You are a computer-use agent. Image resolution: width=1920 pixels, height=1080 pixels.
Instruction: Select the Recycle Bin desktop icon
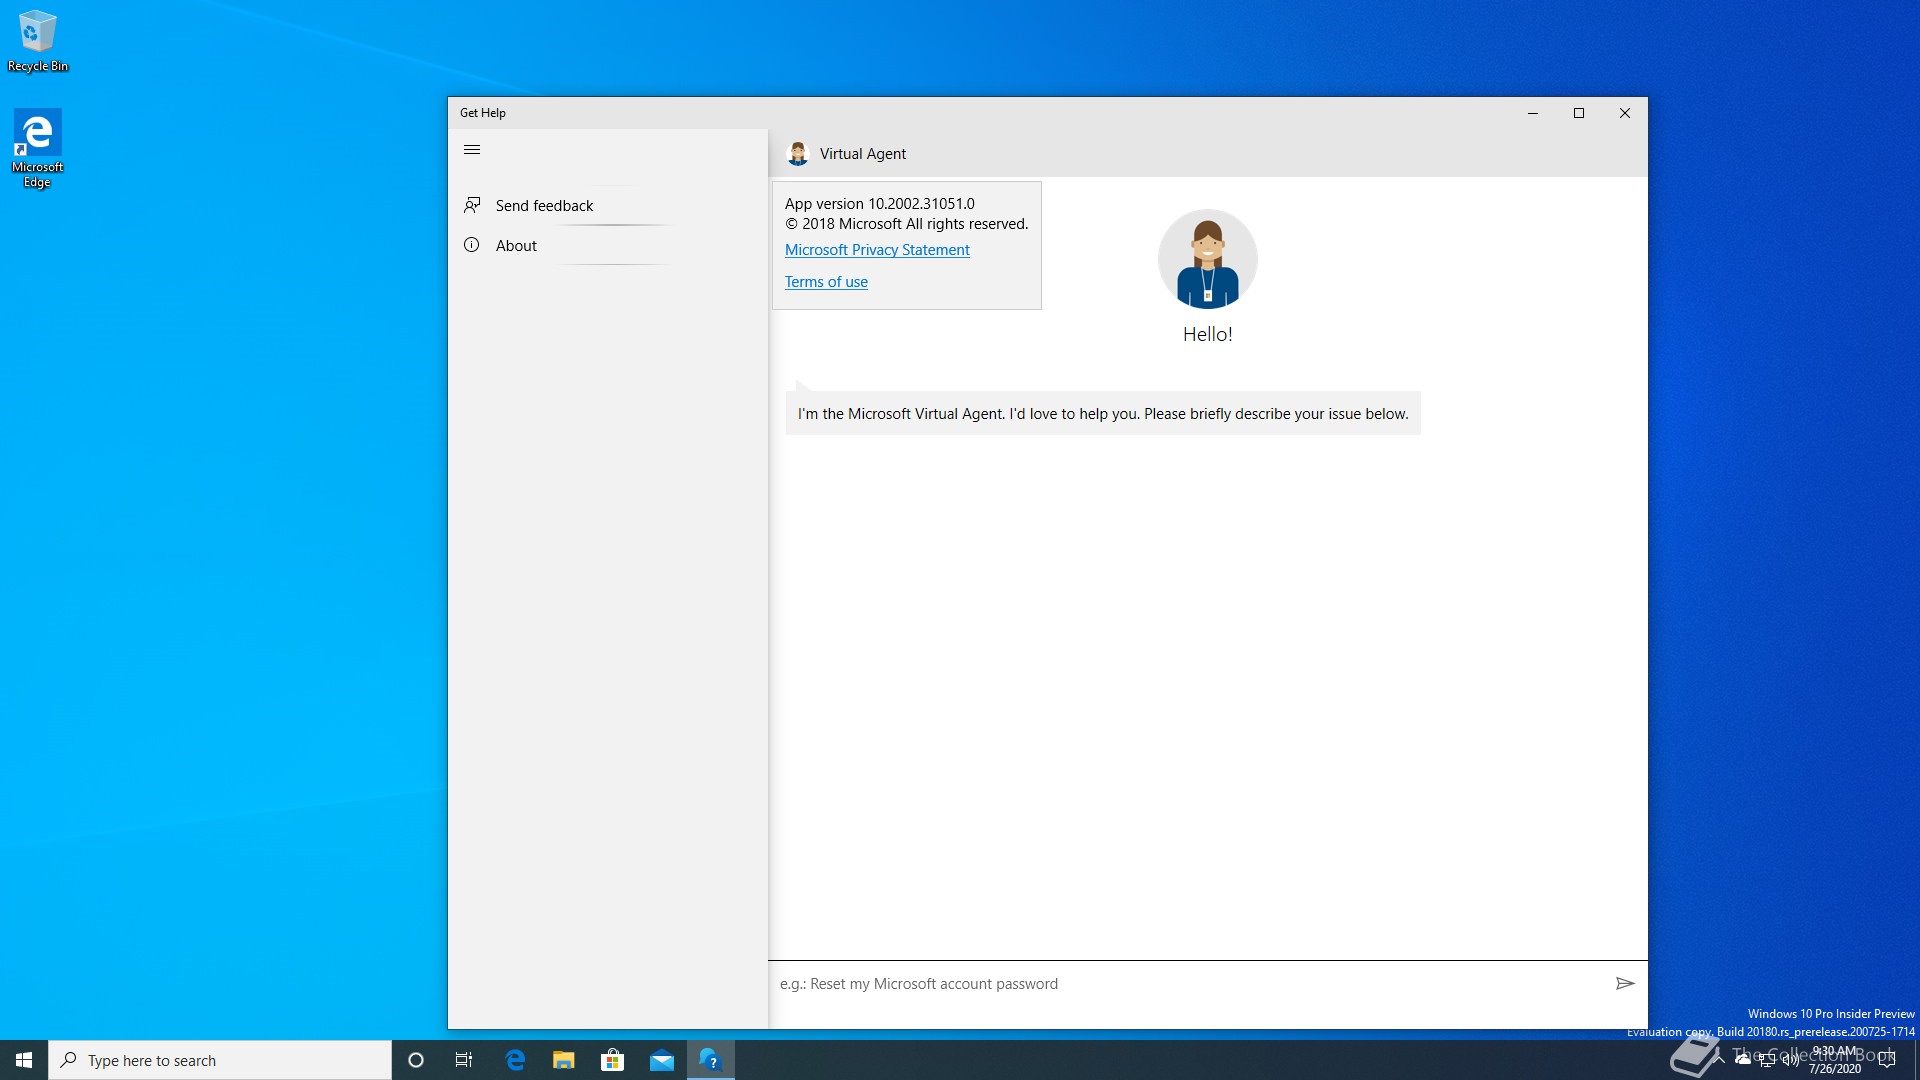pyautogui.click(x=38, y=41)
